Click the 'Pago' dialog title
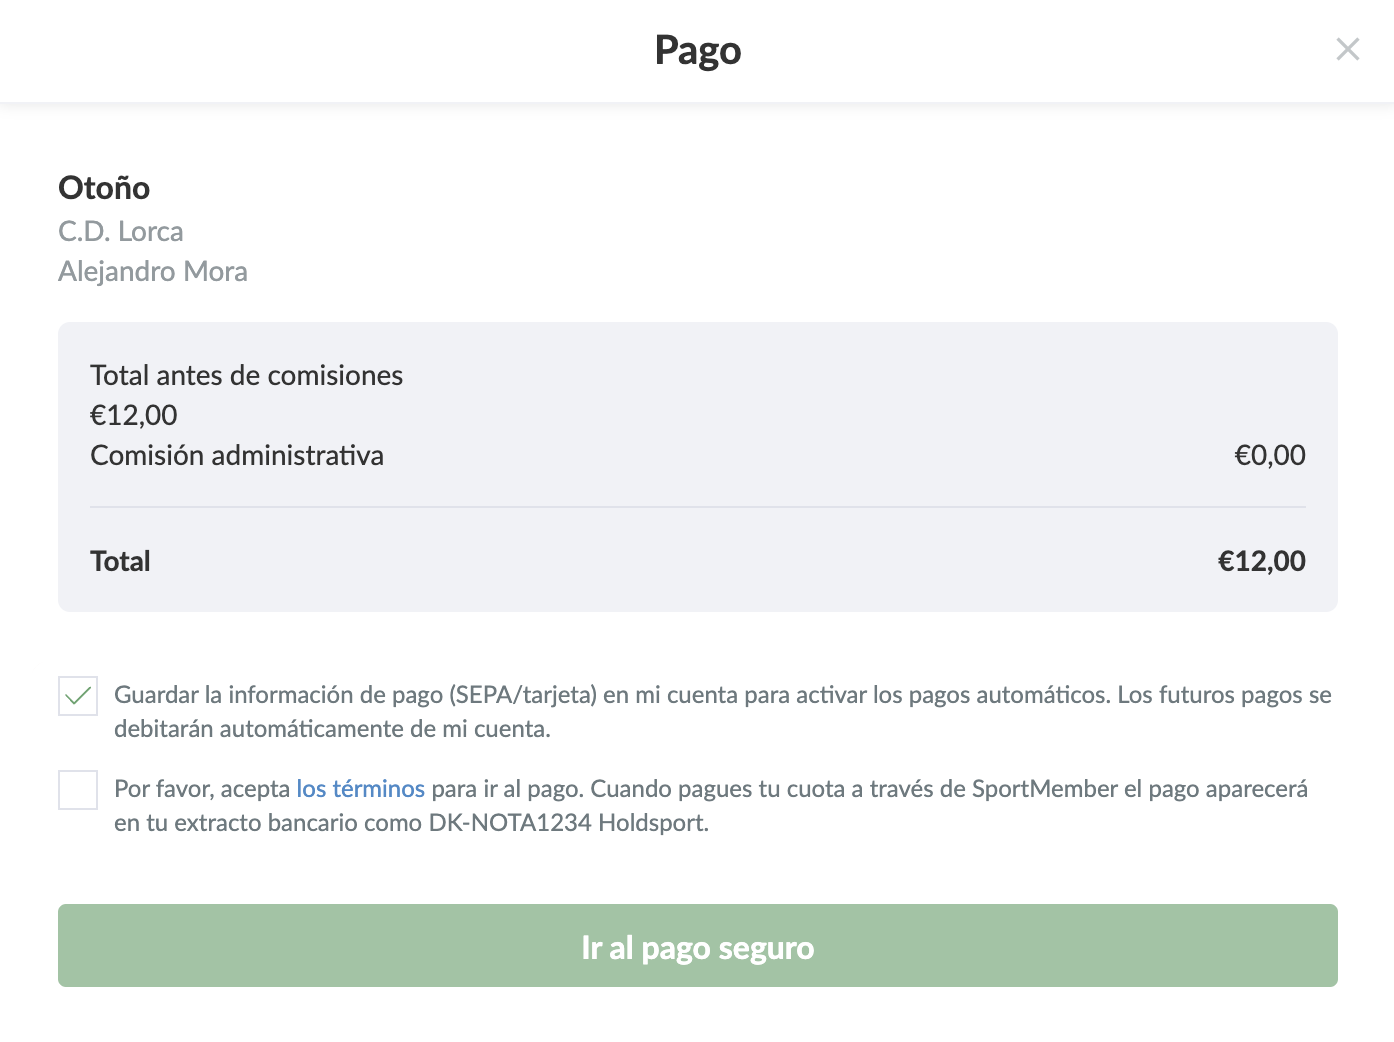Screen dimensions: 1394x1042 [x=697, y=50]
